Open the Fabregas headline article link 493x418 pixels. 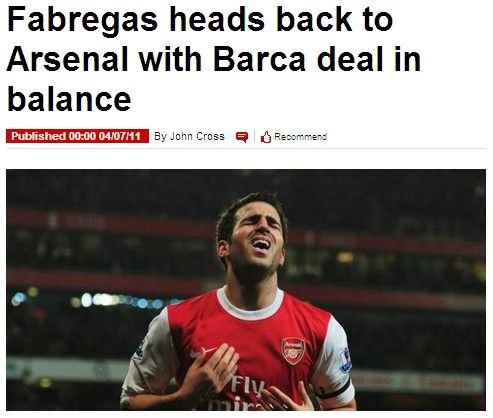pyautogui.click(x=213, y=58)
